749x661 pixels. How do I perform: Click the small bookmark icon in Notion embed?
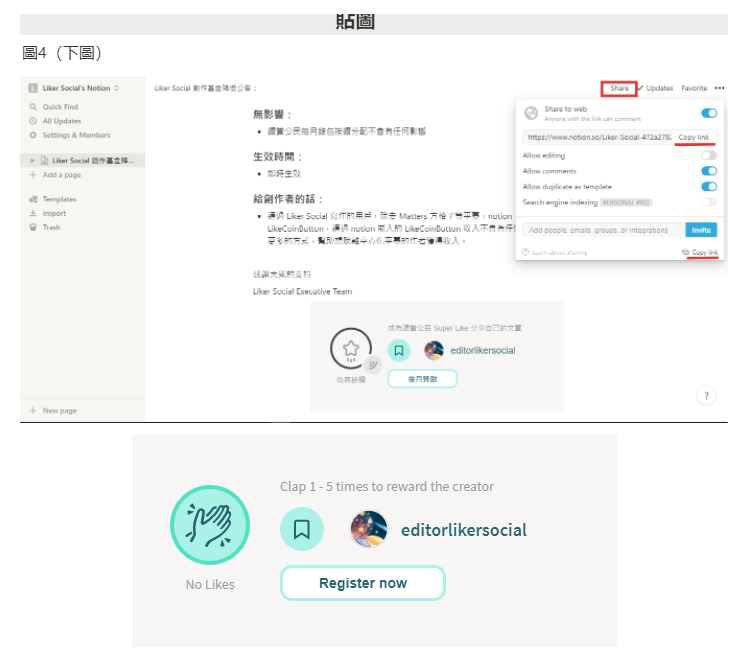coord(399,351)
